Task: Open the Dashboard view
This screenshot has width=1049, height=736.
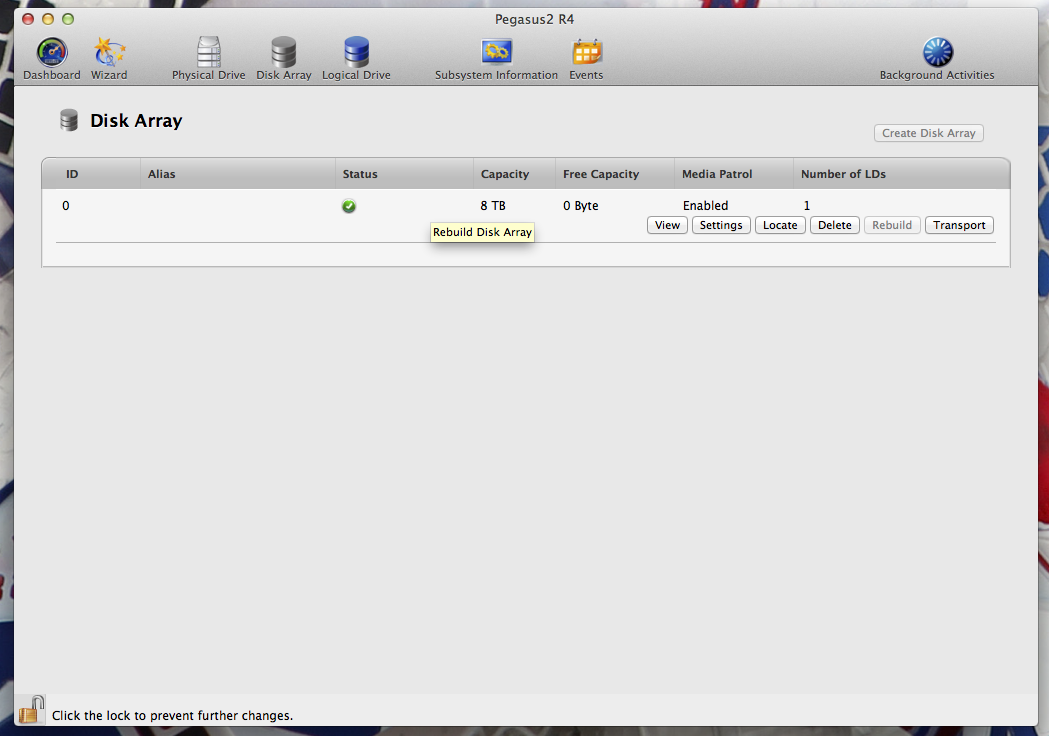Action: (x=51, y=57)
